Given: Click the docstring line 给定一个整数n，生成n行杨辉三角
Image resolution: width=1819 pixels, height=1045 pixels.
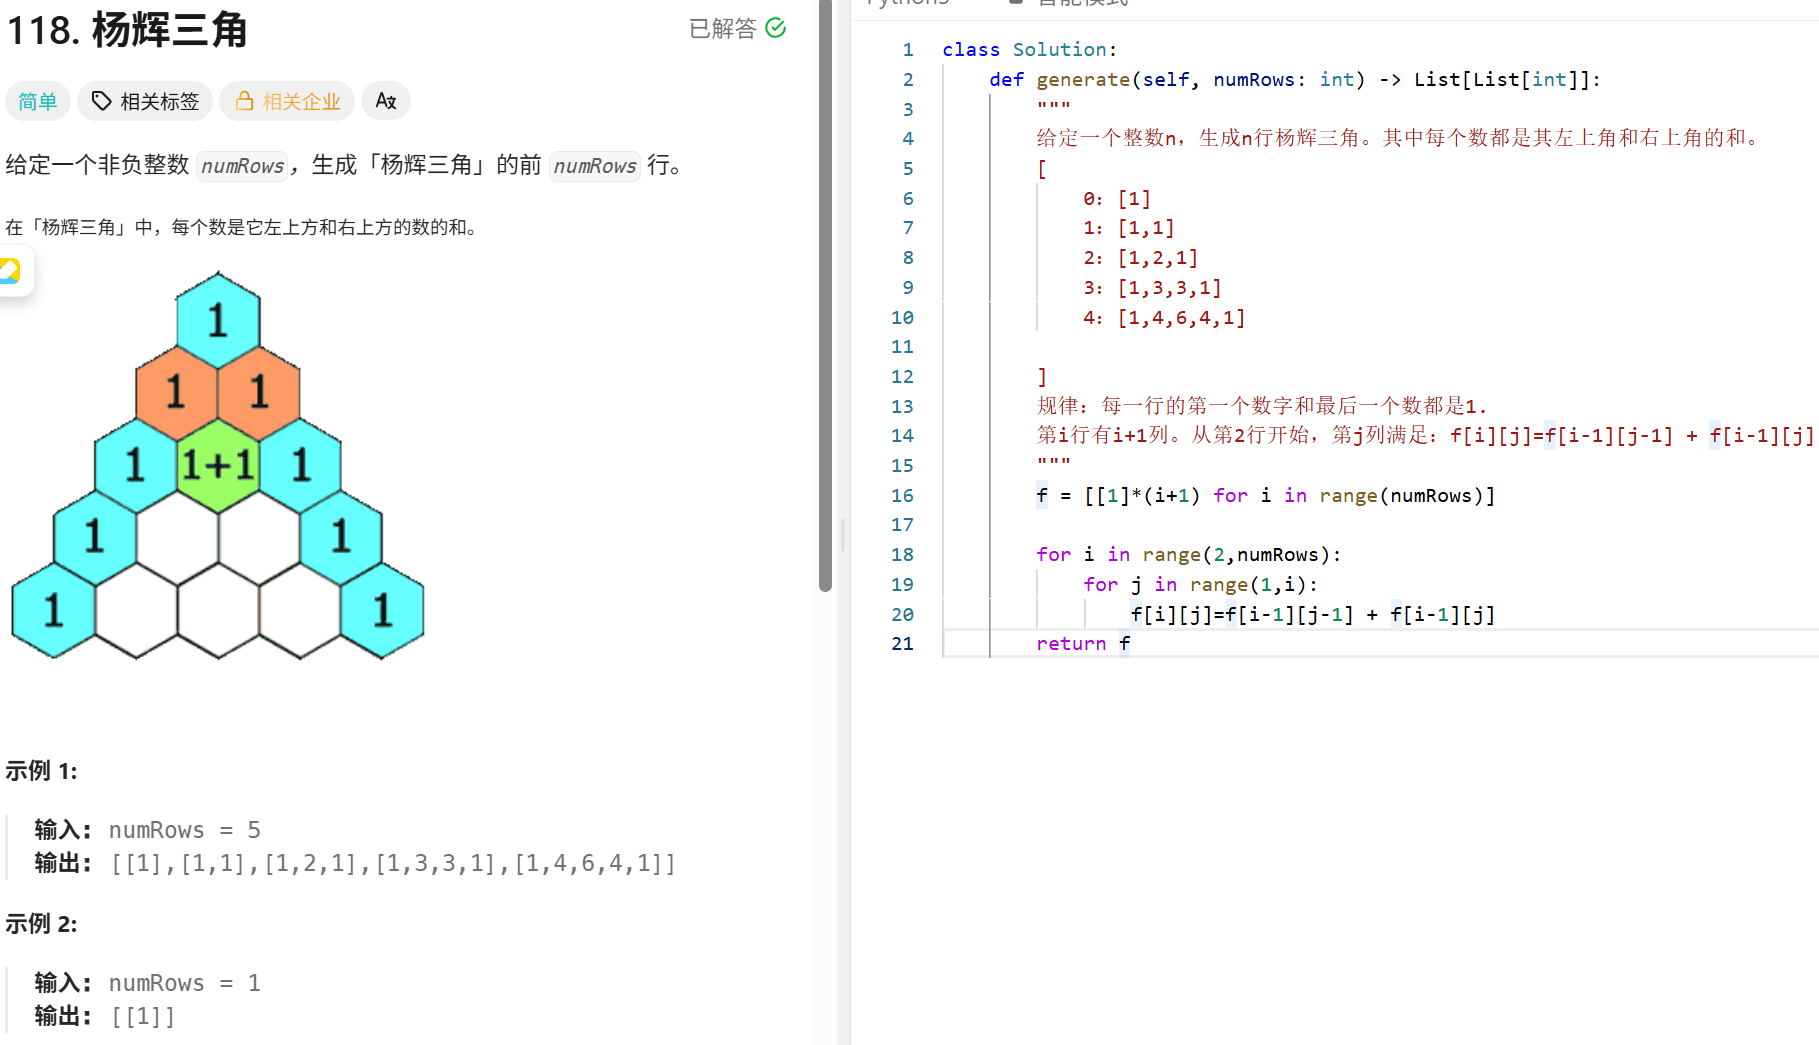Looking at the screenshot, I should tap(1399, 138).
